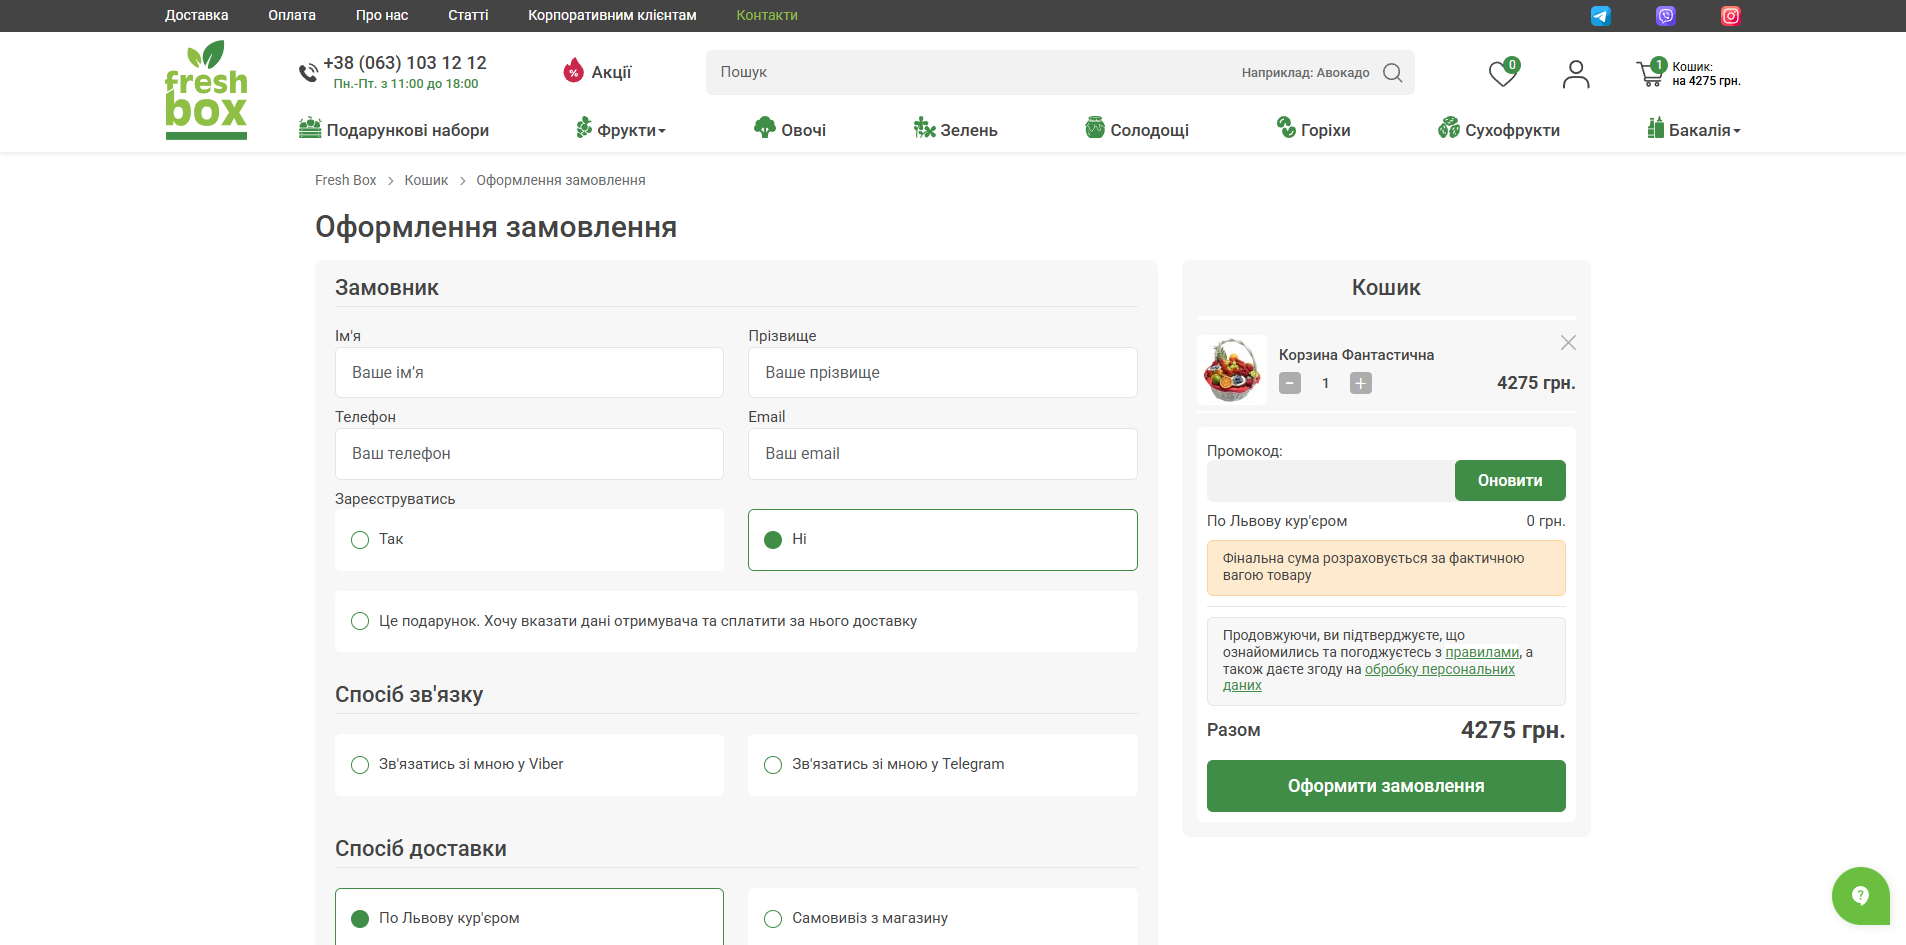
Task: Decrease quantity with the minus button
Action: (1290, 383)
